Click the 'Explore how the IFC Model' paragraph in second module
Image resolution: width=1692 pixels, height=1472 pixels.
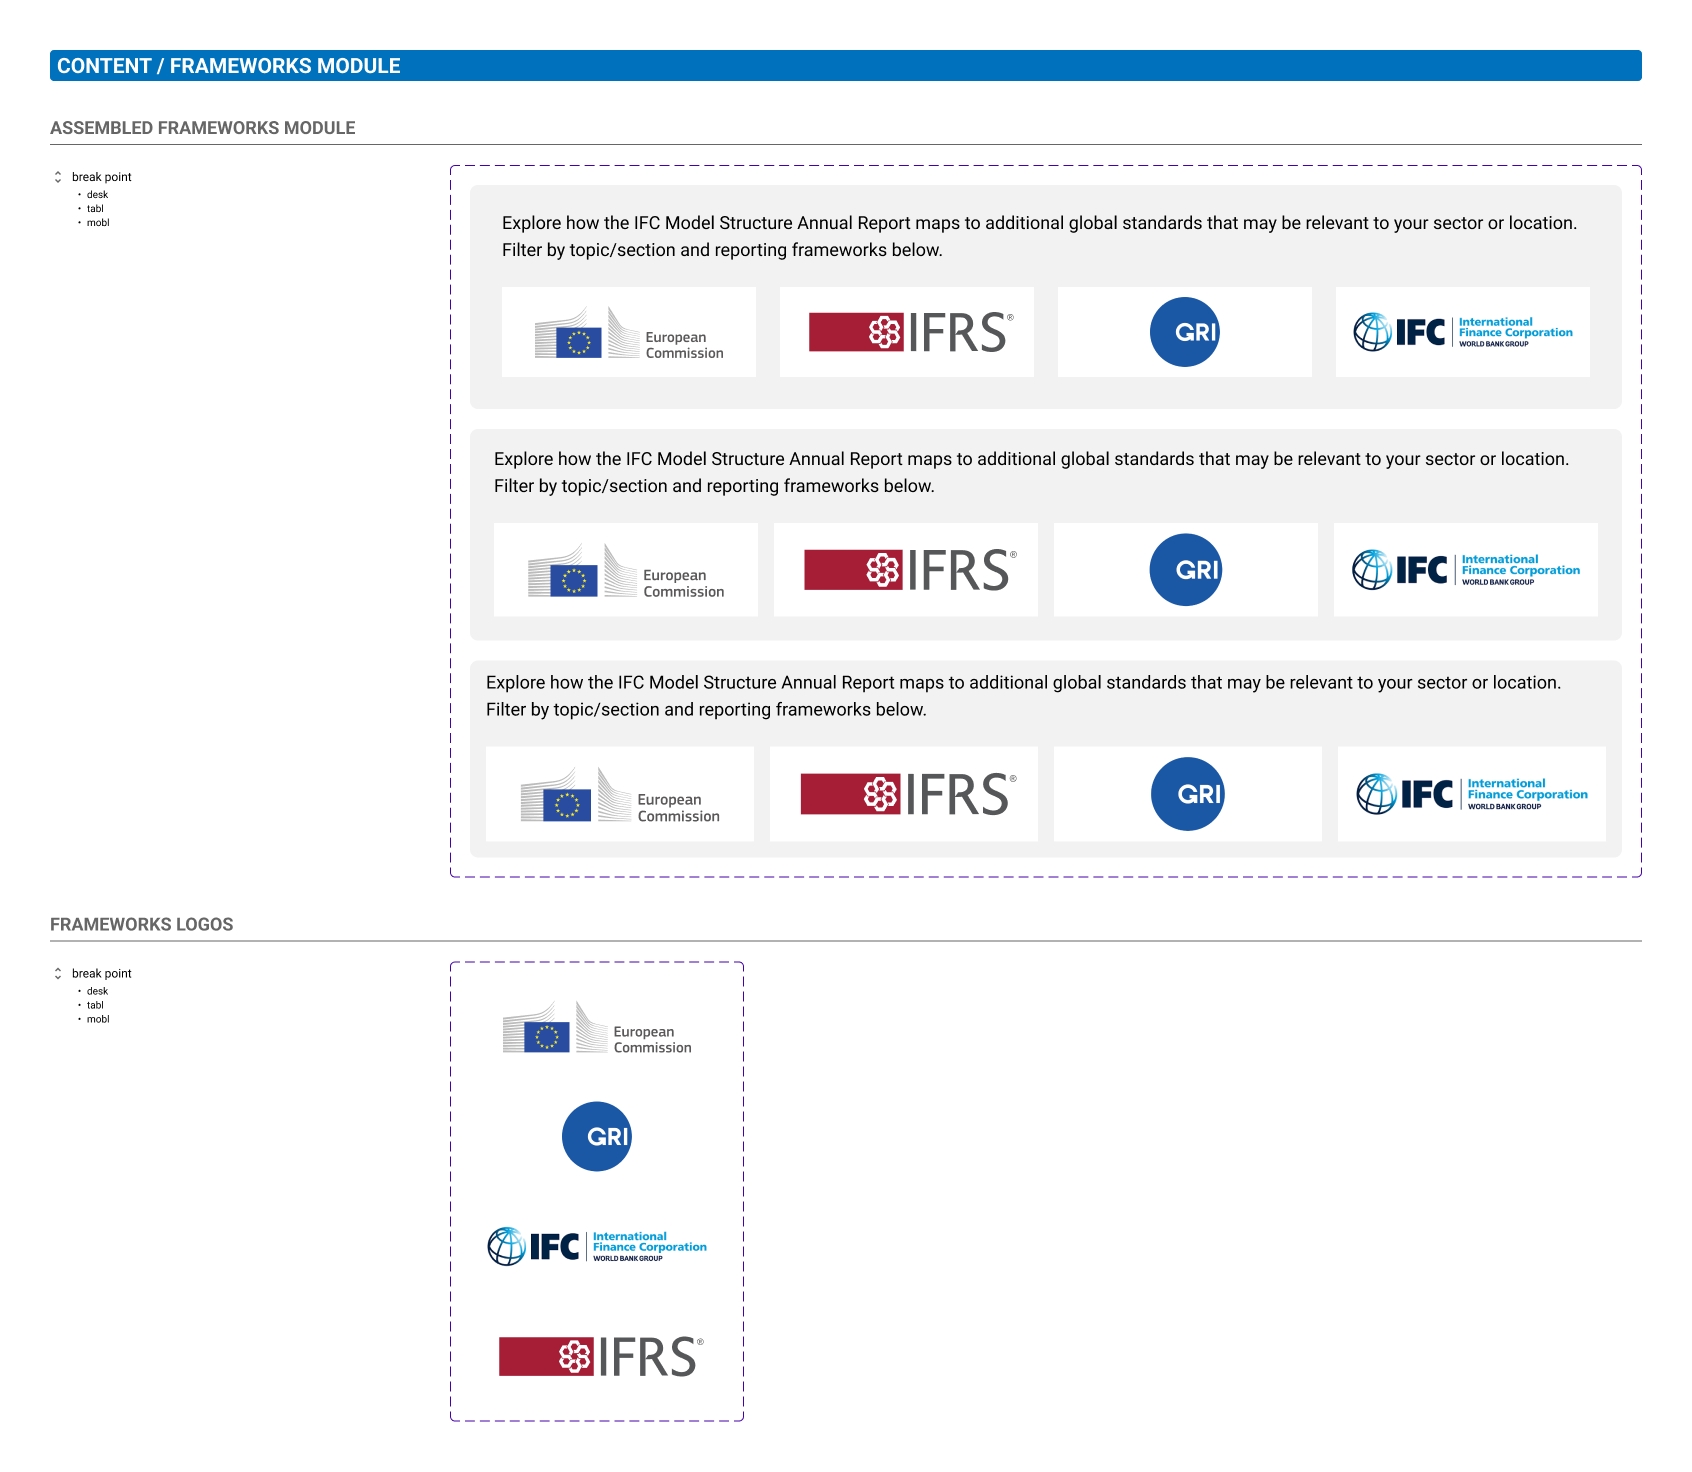click(1032, 473)
